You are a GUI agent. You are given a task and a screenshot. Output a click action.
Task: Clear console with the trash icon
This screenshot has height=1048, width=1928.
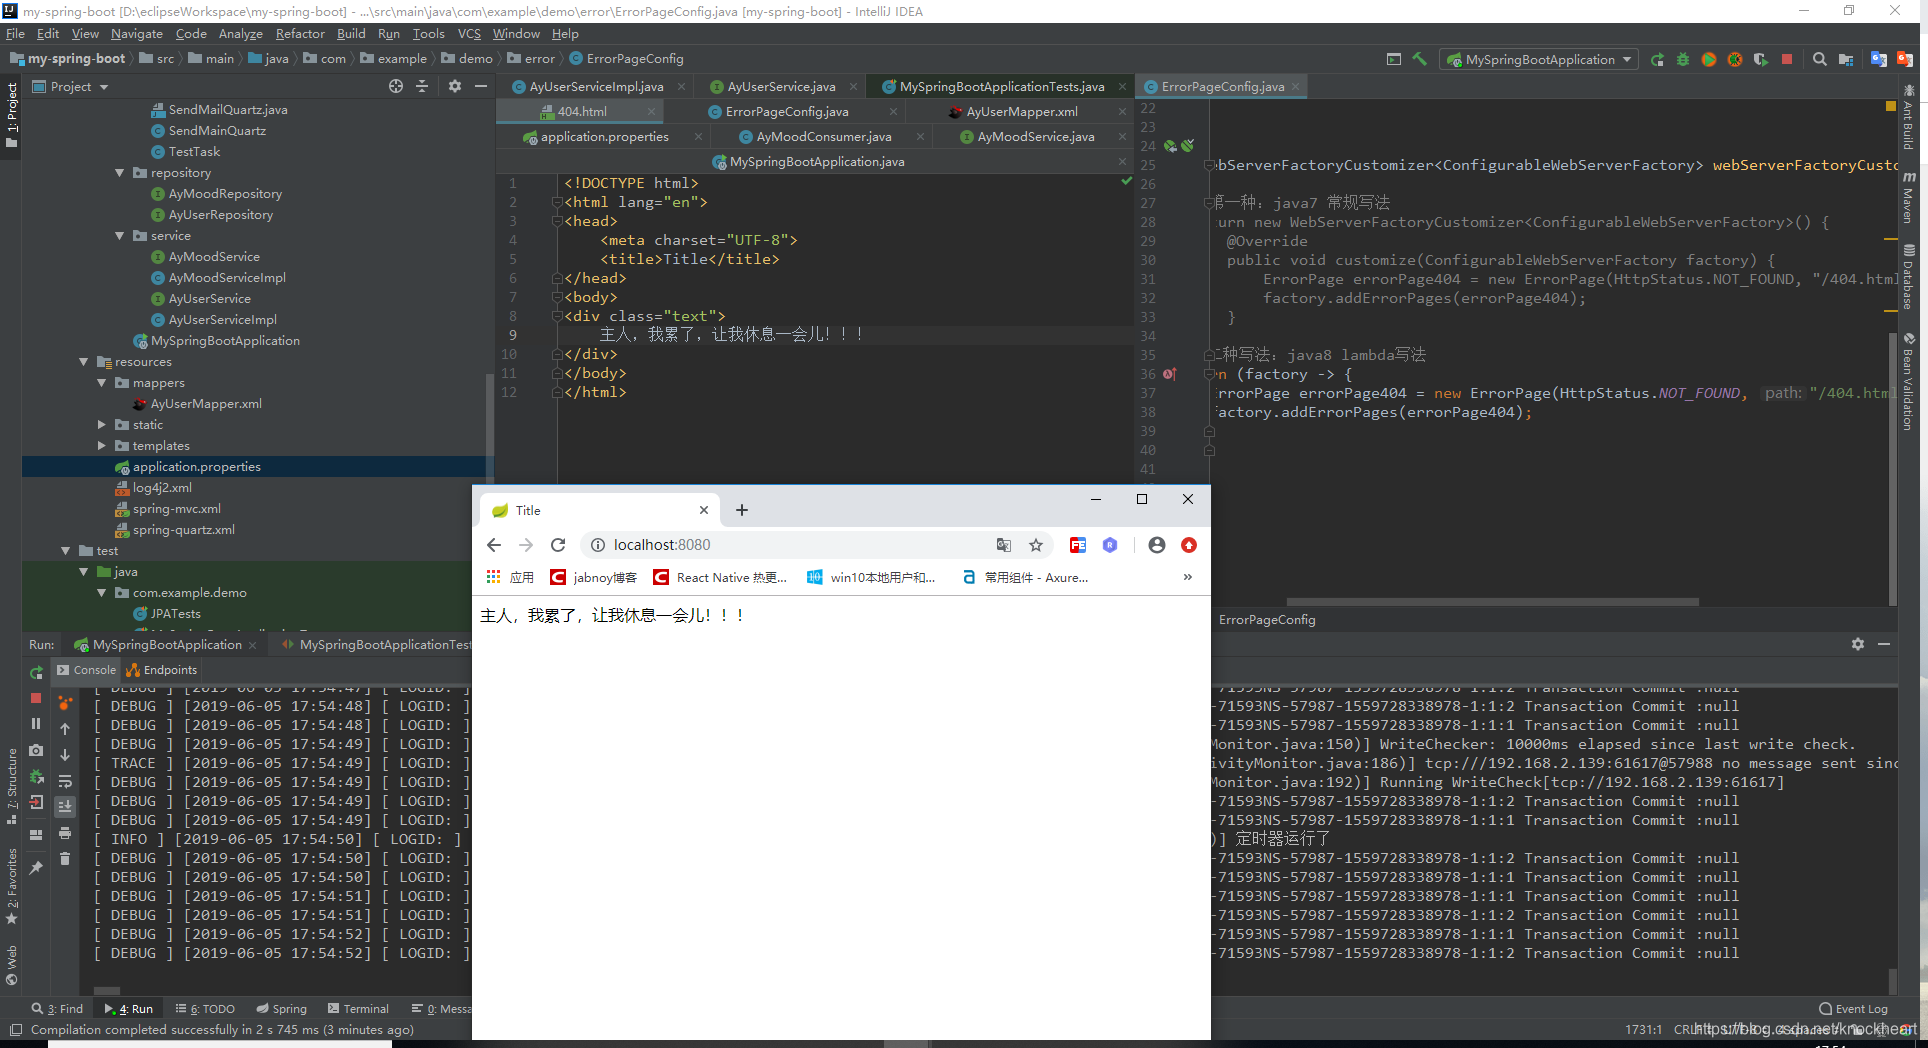pyautogui.click(x=65, y=858)
